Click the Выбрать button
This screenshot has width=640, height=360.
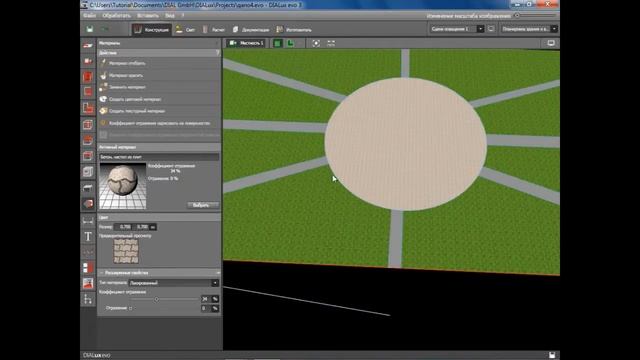pyautogui.click(x=203, y=205)
